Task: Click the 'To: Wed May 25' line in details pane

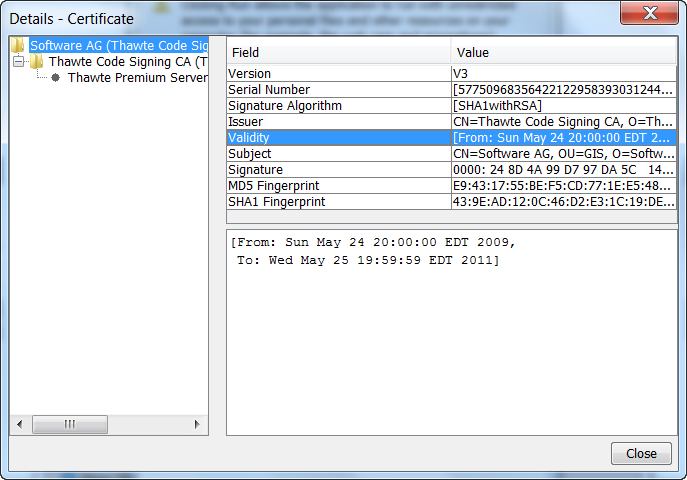Action: pyautogui.click(x=368, y=260)
